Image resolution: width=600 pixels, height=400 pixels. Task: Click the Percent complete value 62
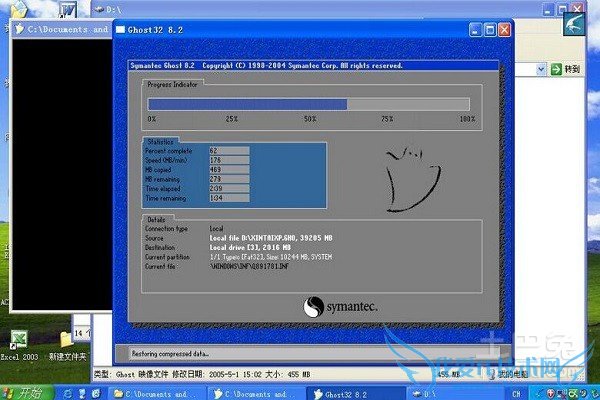point(229,151)
